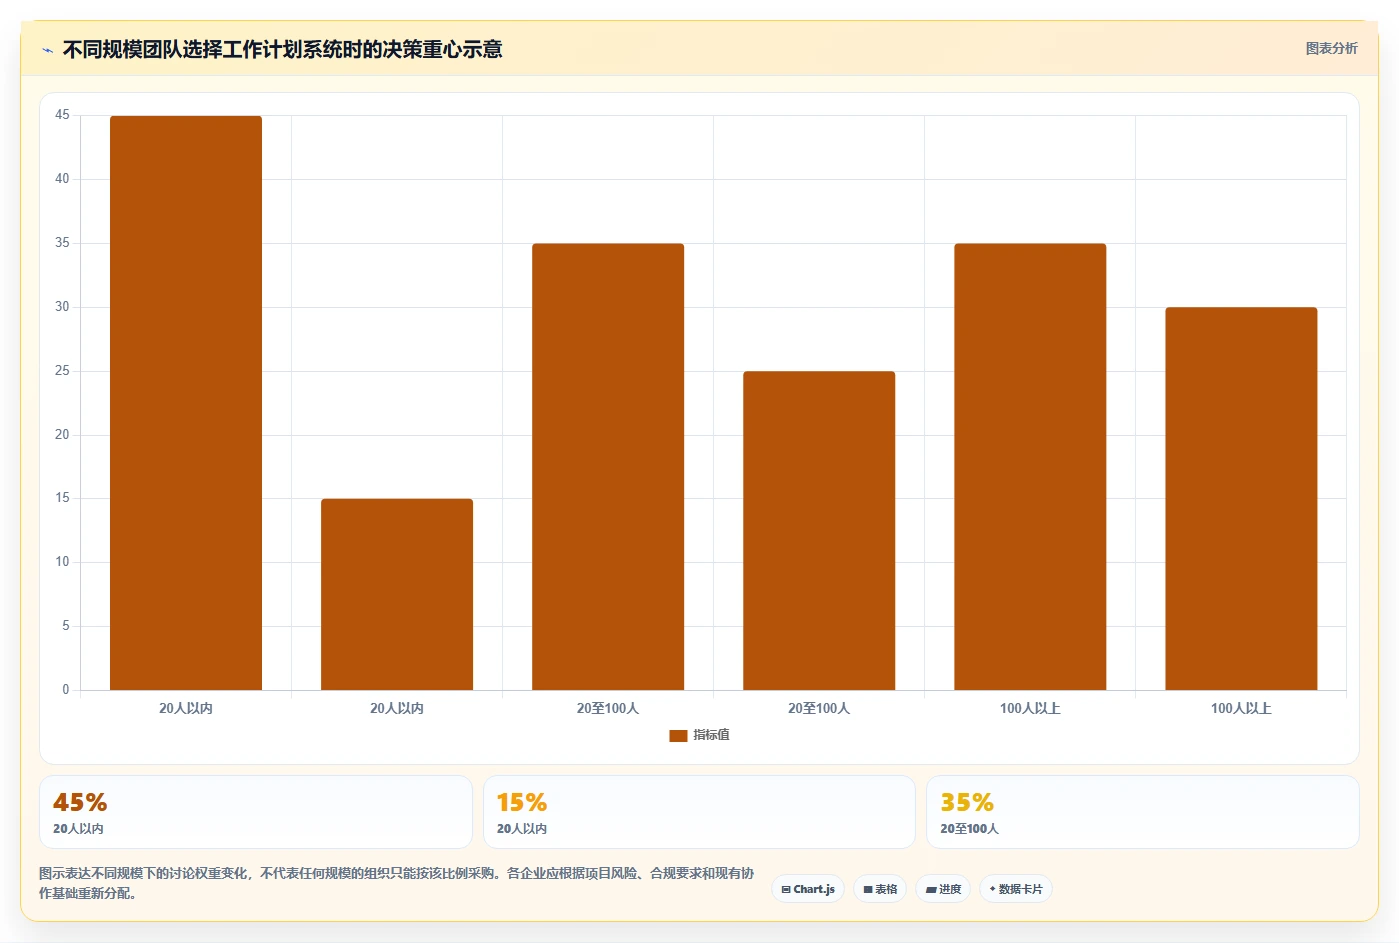This screenshot has height=943, width=1399.
Task: Click the footnote text starting 图示表达不同规模下
Action: coord(397,883)
